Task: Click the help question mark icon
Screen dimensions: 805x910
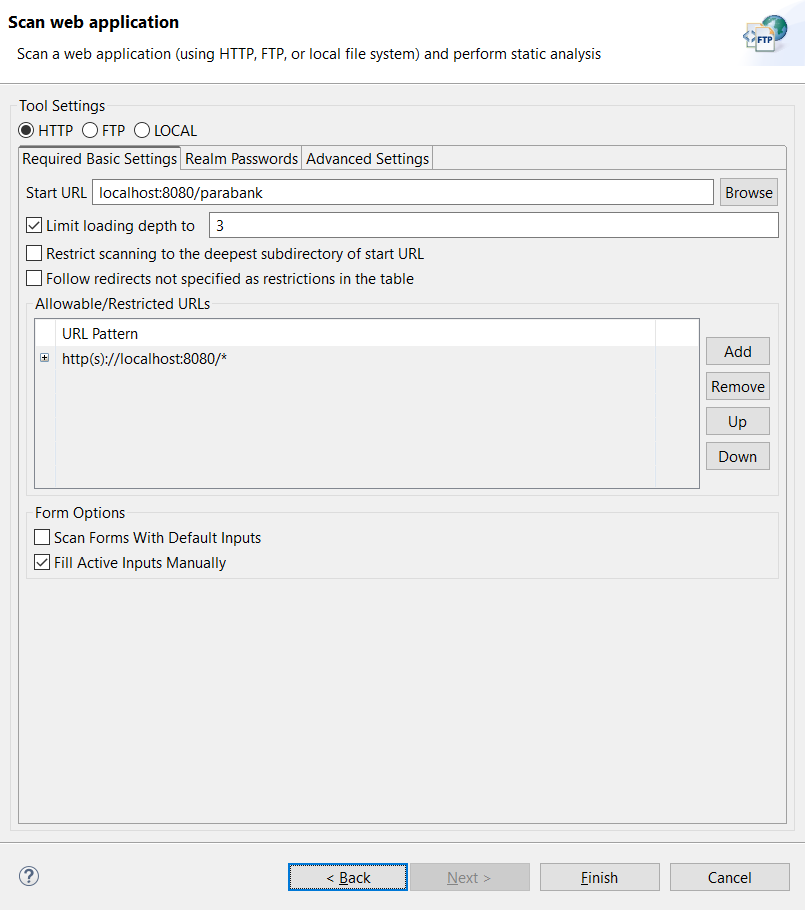Action: (28, 876)
